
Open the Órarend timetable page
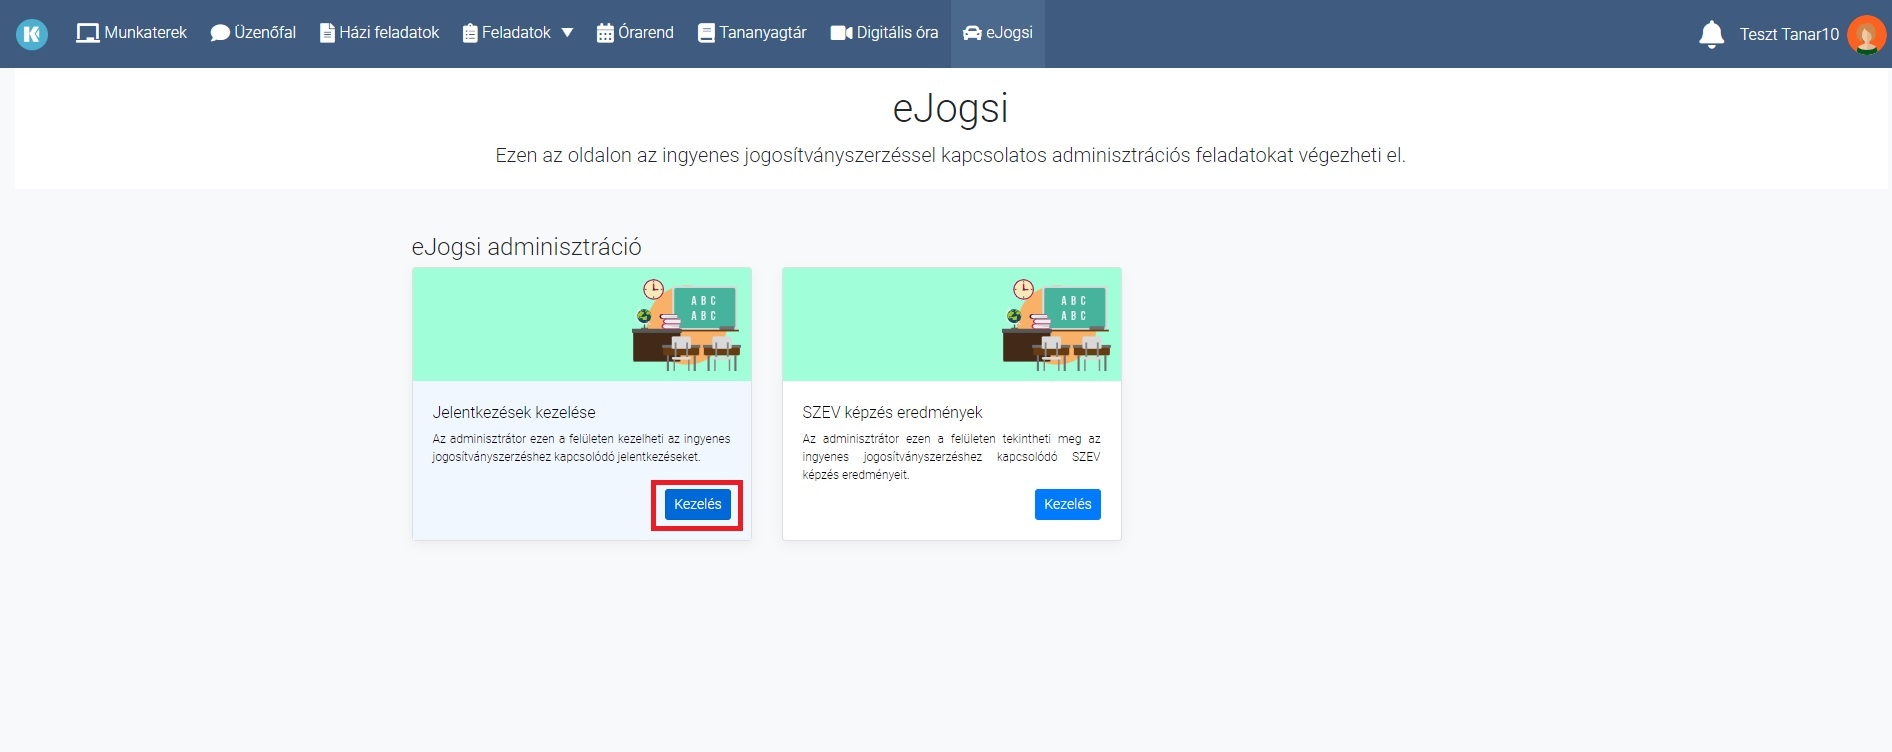click(635, 33)
